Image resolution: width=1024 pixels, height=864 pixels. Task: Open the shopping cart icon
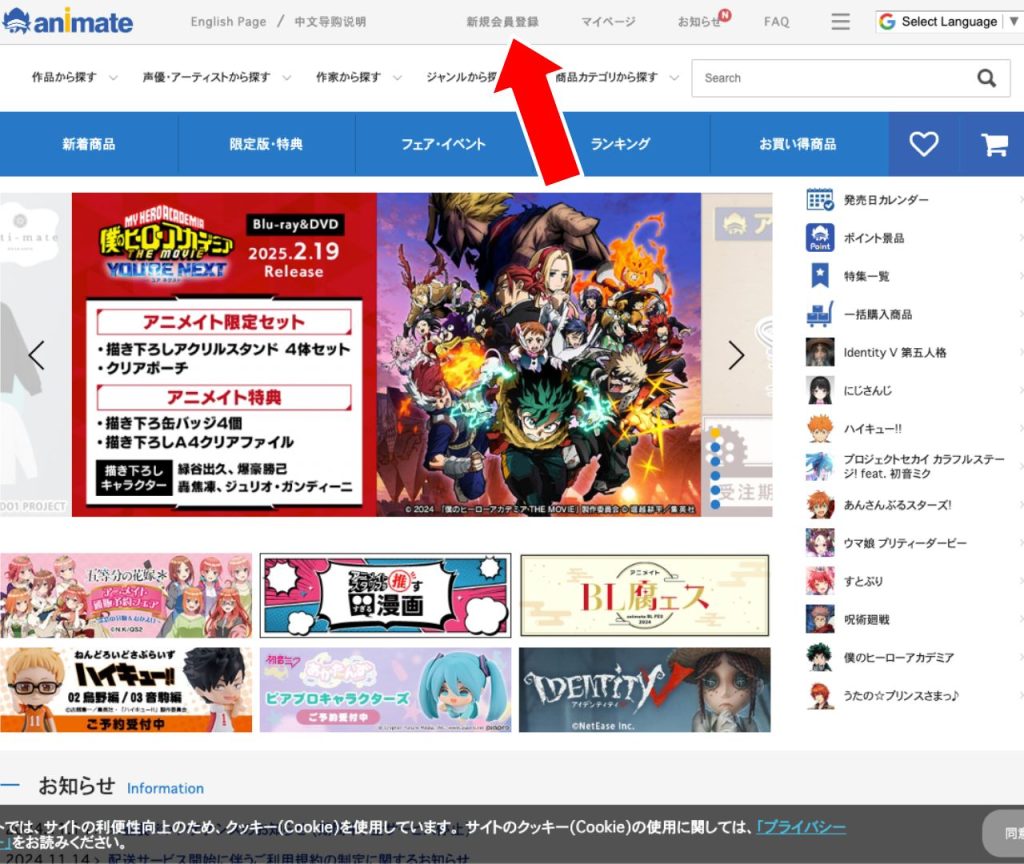click(x=994, y=144)
